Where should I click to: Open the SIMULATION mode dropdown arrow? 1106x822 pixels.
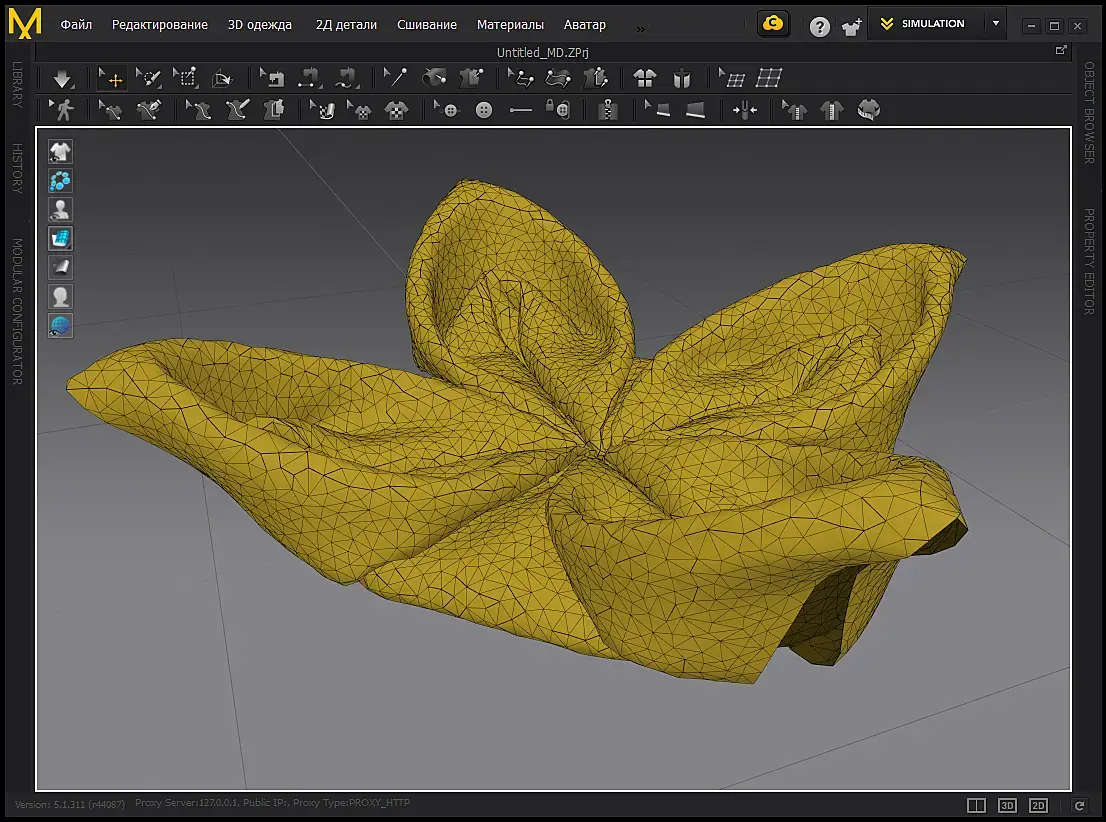click(995, 24)
